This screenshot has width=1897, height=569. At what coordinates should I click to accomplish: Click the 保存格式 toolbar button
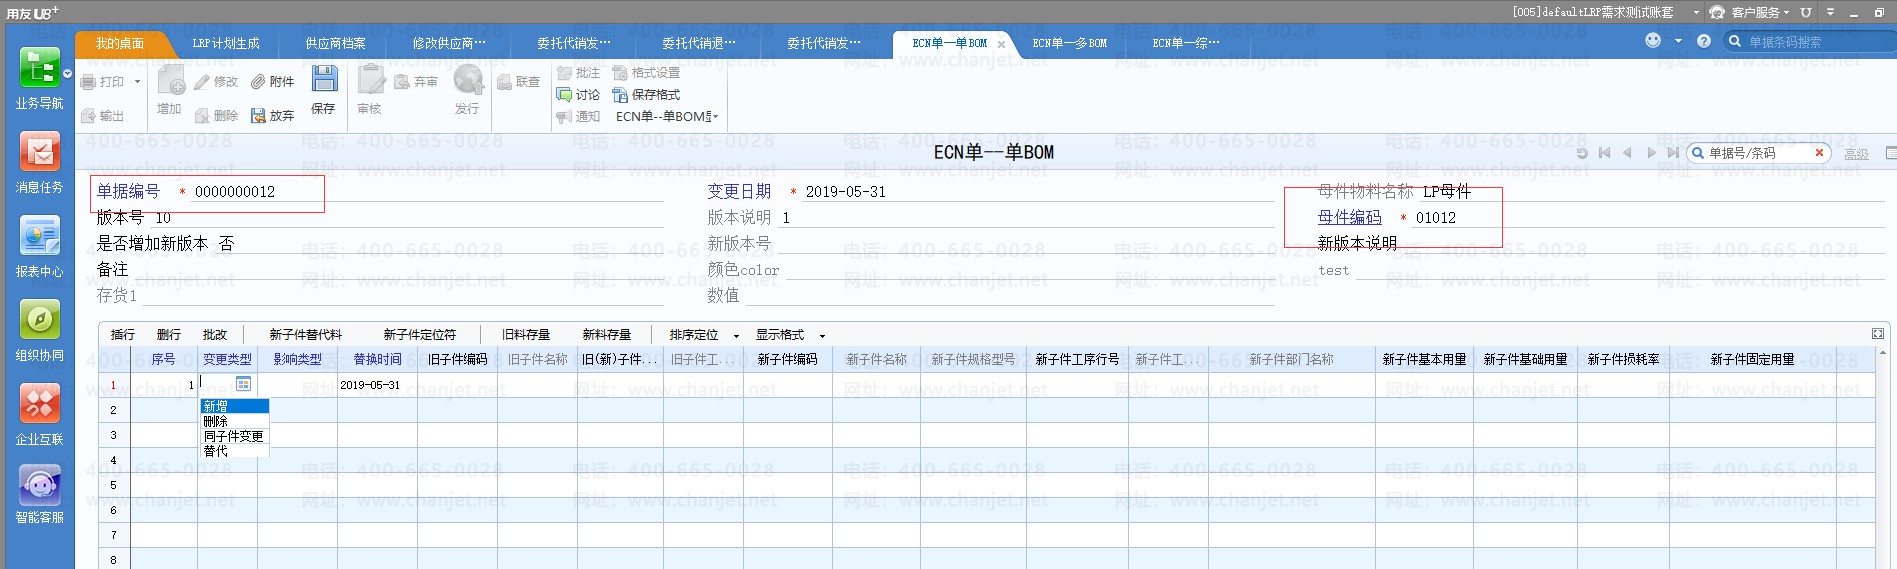point(646,95)
